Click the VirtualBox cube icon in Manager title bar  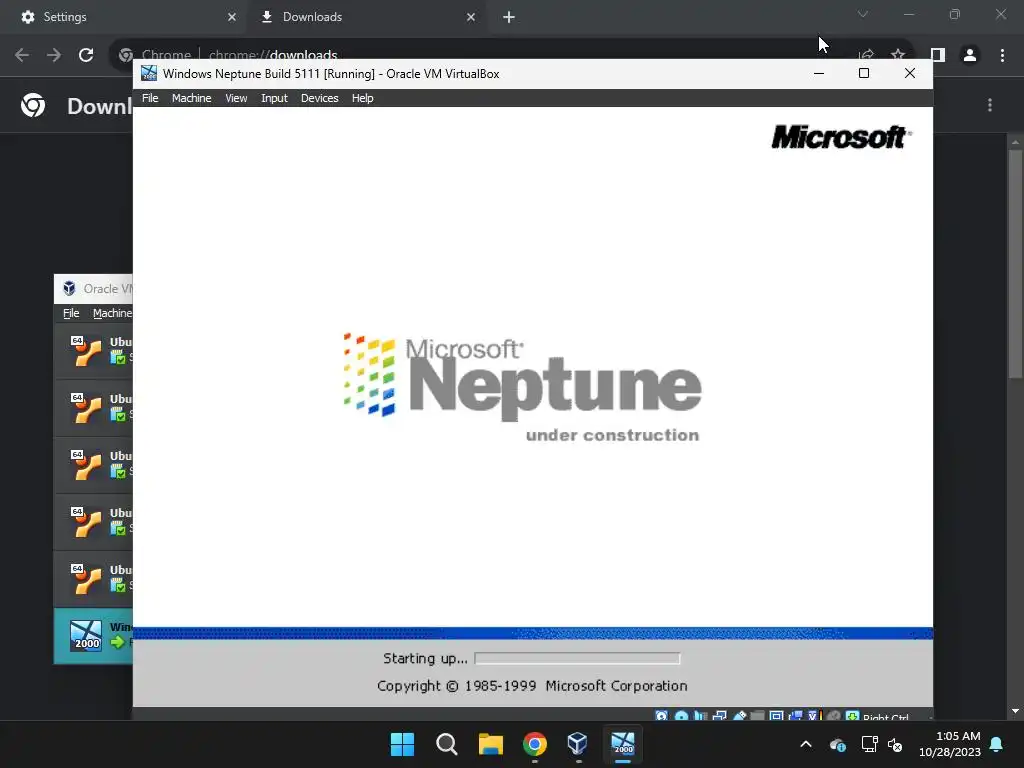tap(69, 289)
